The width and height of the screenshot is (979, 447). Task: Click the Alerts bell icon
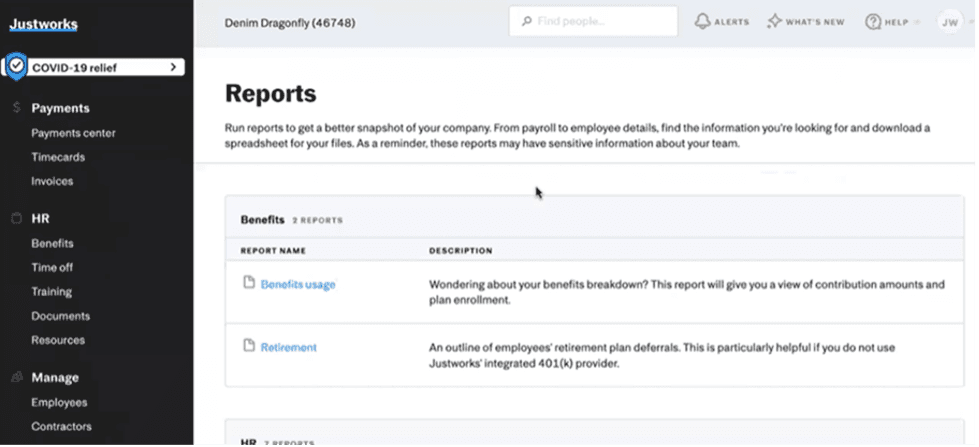pyautogui.click(x=703, y=22)
